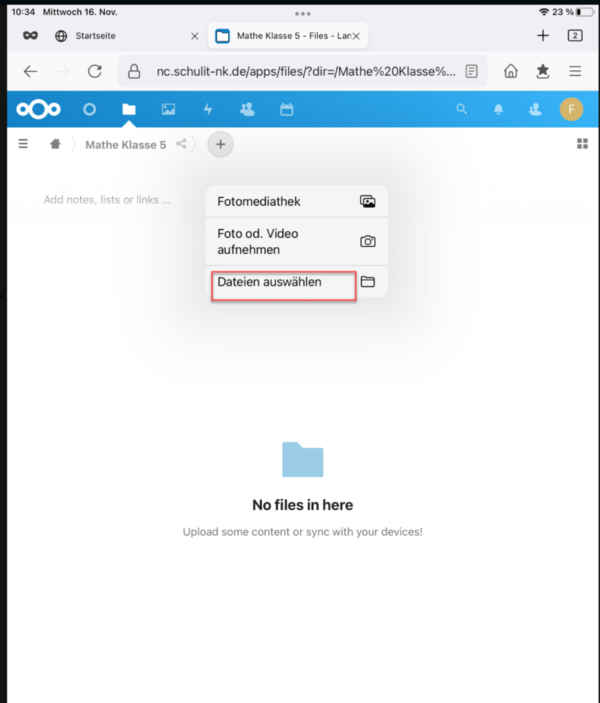600x703 pixels.
Task: Open a new browser tab
Action: (x=543, y=35)
